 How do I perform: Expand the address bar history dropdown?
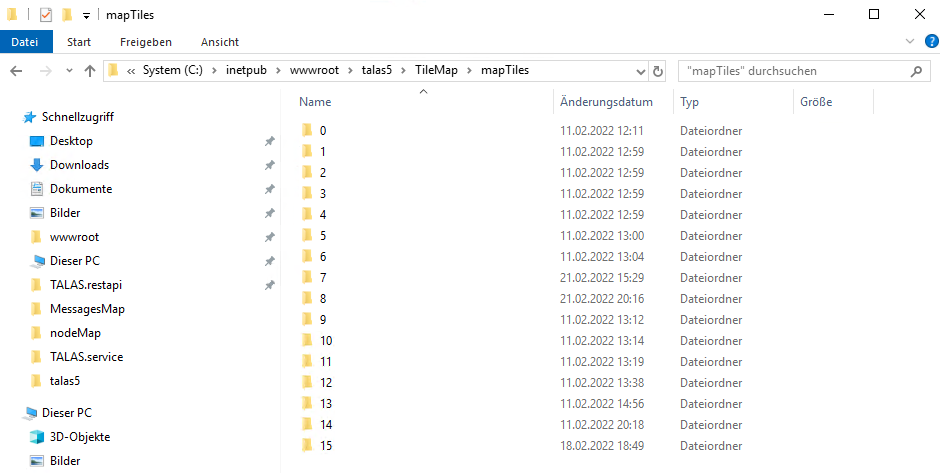point(641,71)
